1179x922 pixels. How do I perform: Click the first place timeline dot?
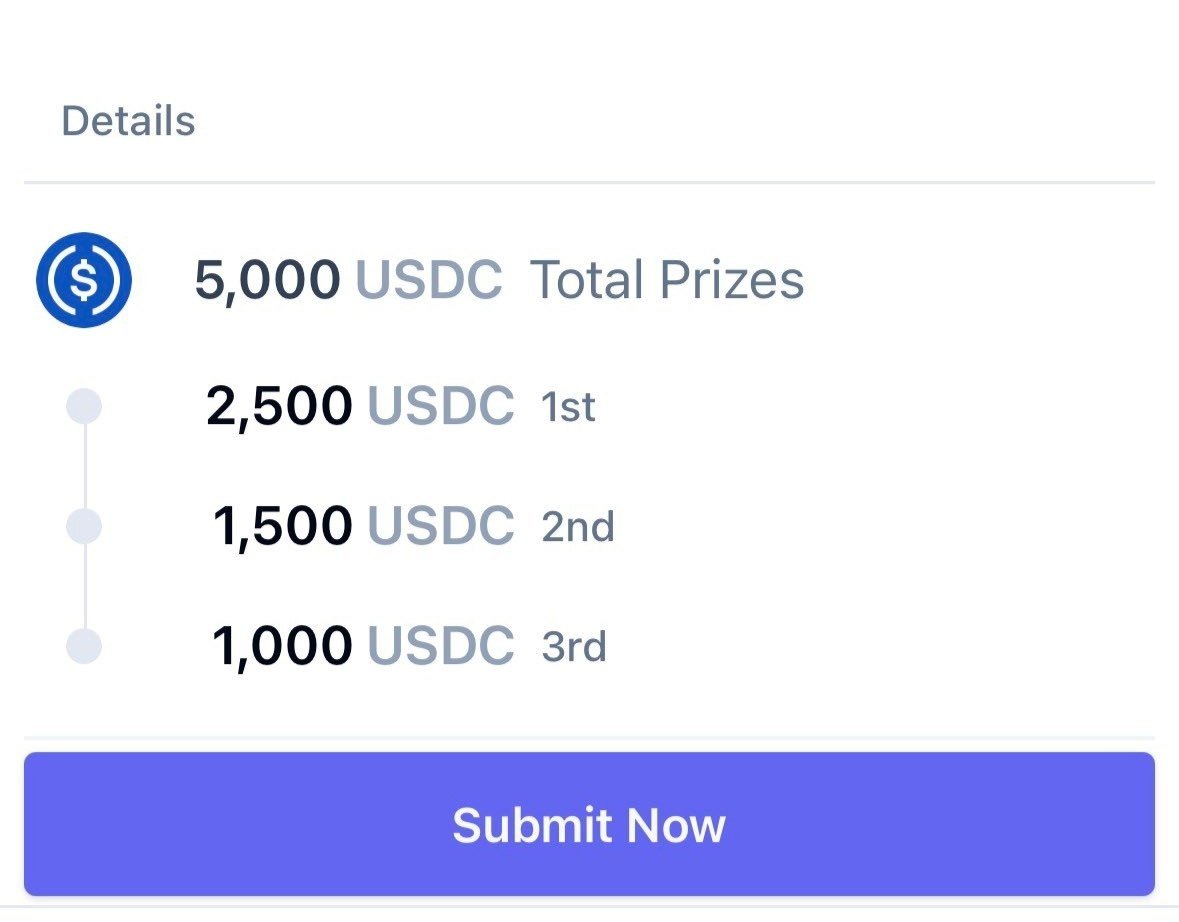84,407
